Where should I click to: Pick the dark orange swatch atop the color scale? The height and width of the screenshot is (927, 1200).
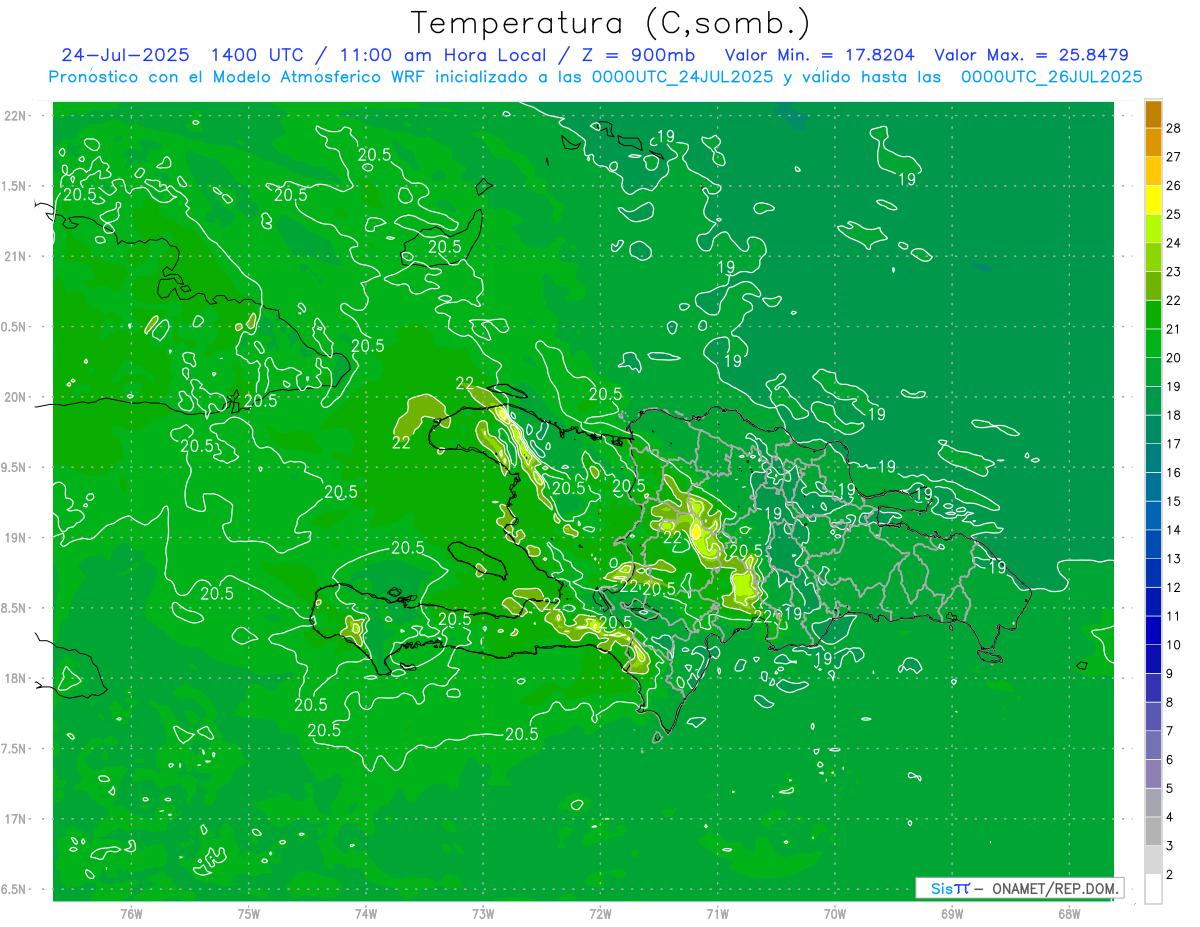click(1153, 113)
